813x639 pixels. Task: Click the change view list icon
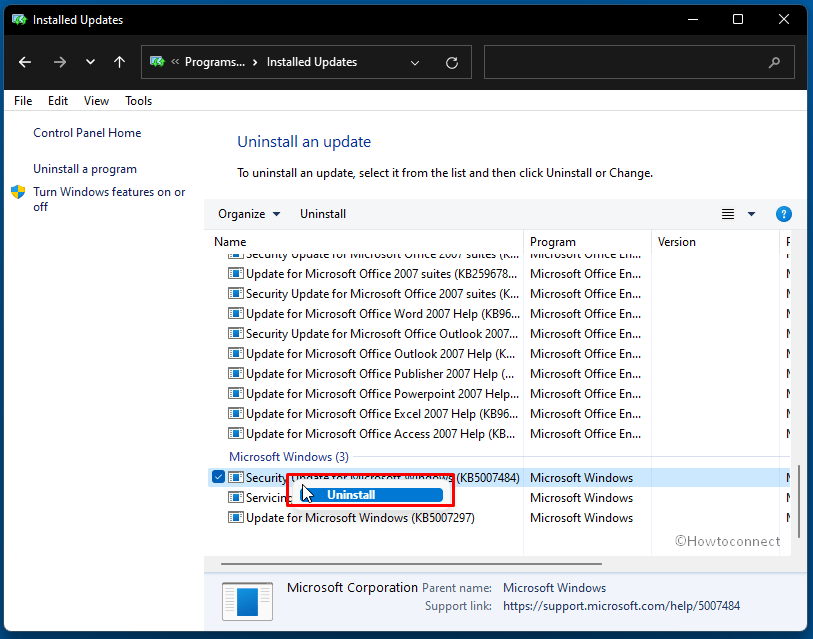728,214
